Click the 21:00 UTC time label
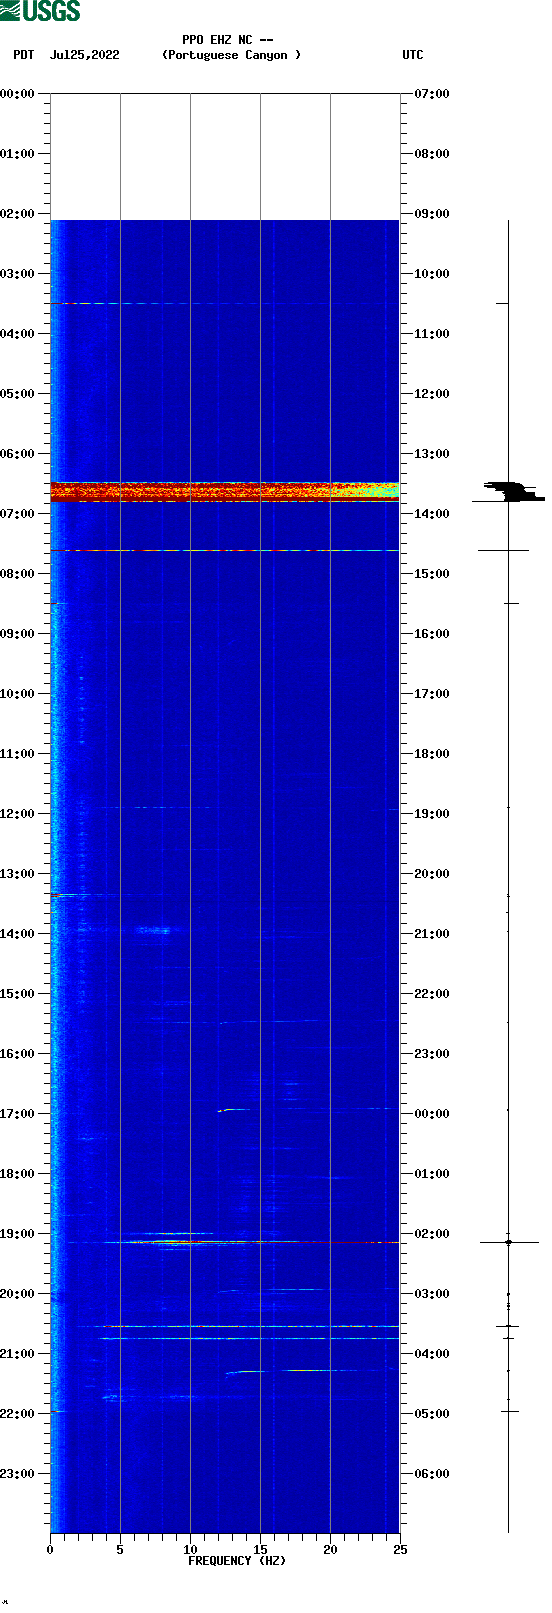 pyautogui.click(x=432, y=934)
